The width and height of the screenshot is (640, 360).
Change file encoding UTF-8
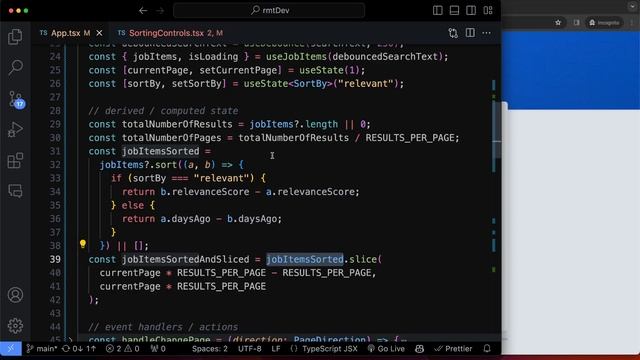[249, 349]
